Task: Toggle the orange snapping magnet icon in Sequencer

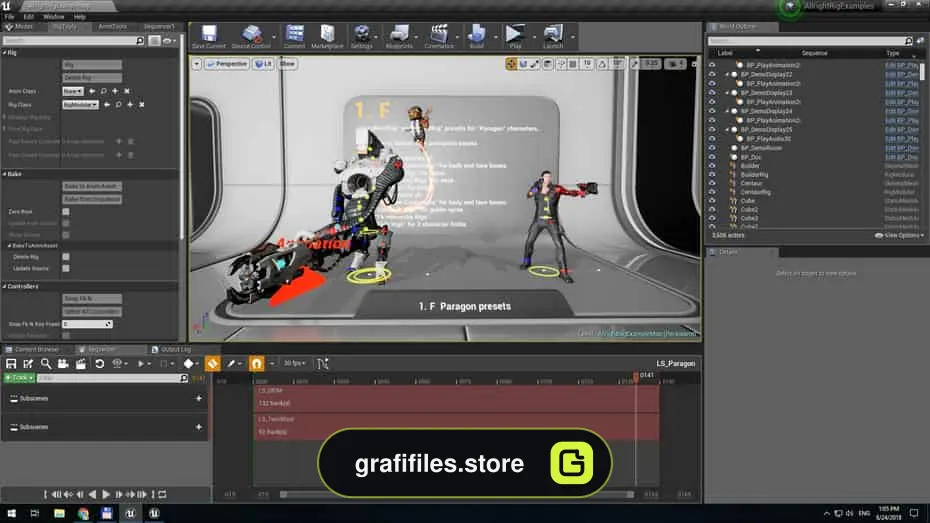Action: coord(256,363)
